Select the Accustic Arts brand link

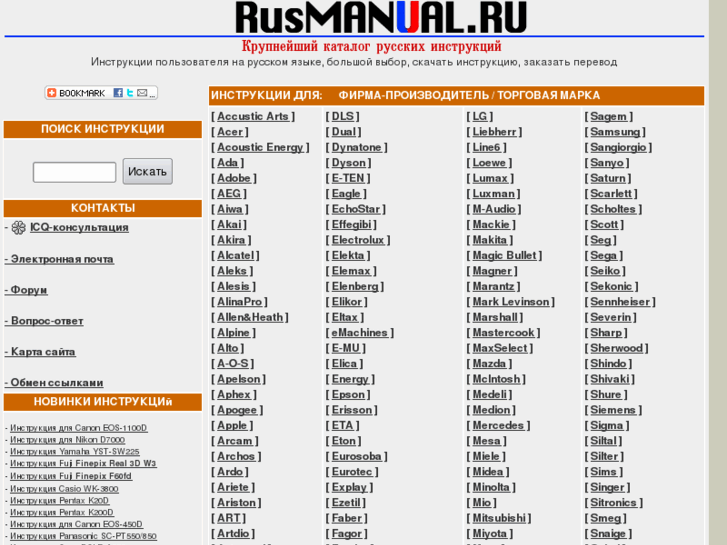(x=253, y=116)
